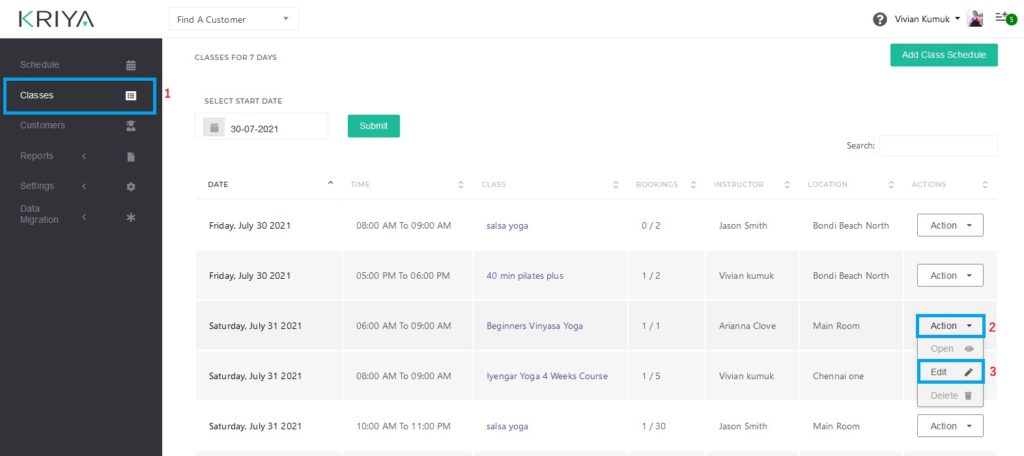Click the Schedule calendar icon in sidebar
The image size is (1024, 456).
[130, 65]
